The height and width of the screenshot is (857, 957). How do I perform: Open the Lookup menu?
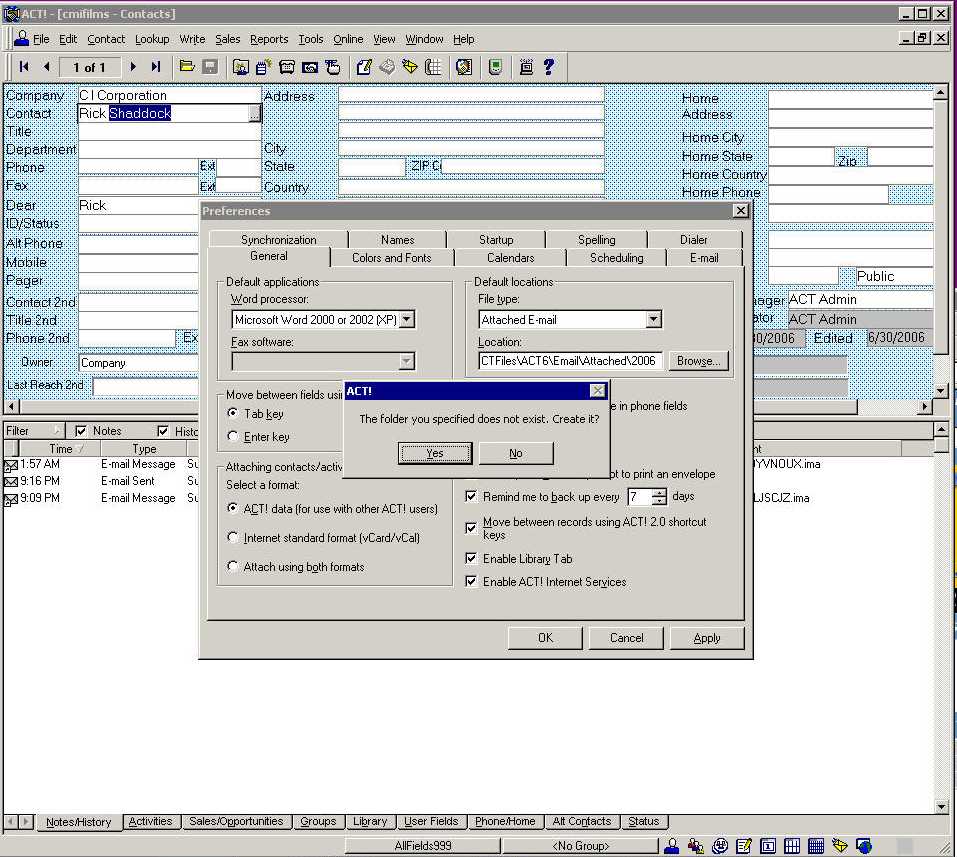152,39
